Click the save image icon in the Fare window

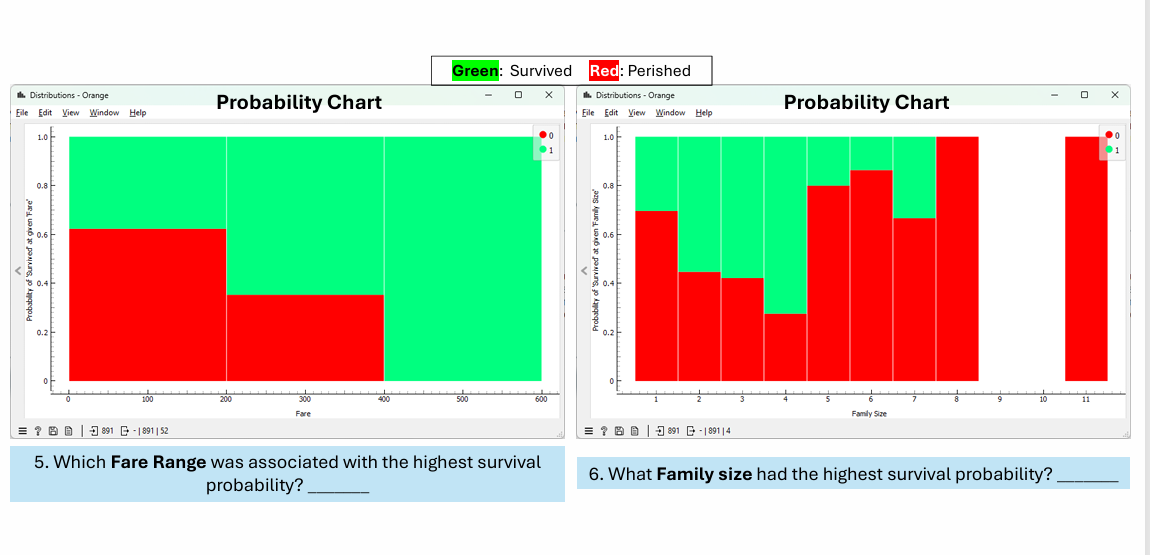click(53, 430)
